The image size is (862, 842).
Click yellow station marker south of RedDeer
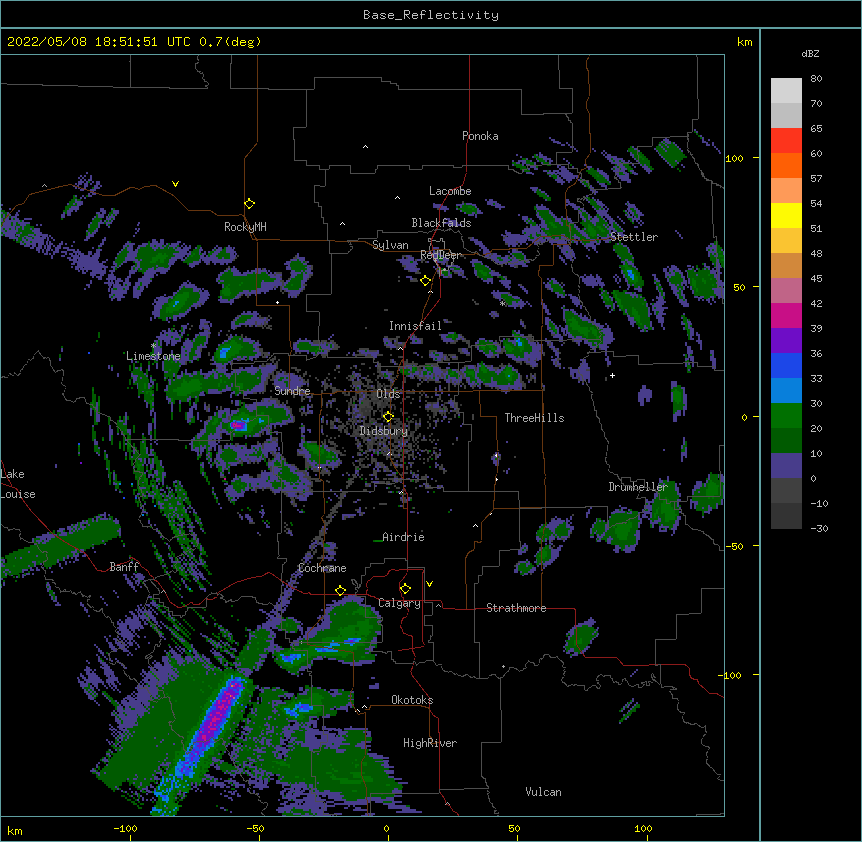(x=425, y=281)
